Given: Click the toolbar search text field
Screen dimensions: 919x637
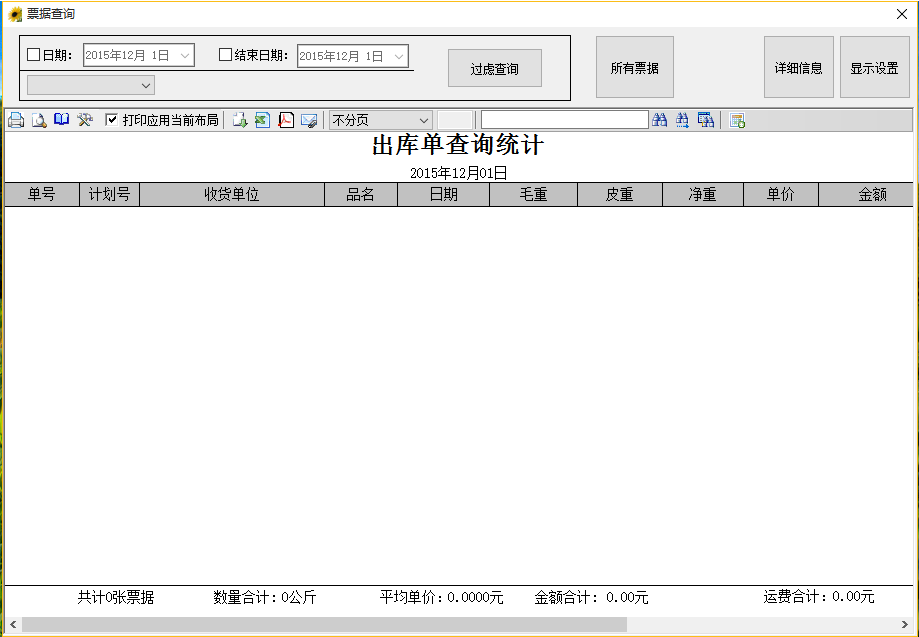Looking at the screenshot, I should [564, 120].
